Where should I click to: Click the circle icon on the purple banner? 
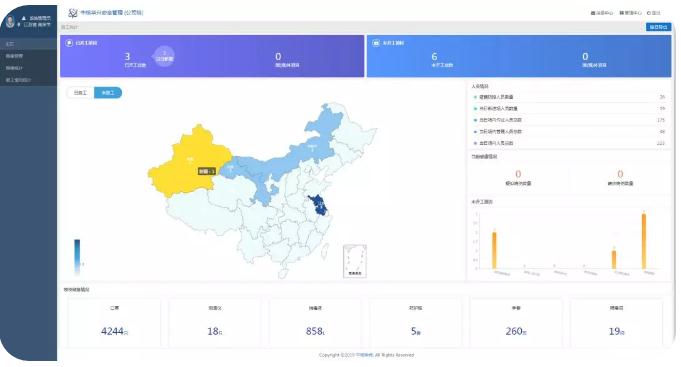pos(69,43)
